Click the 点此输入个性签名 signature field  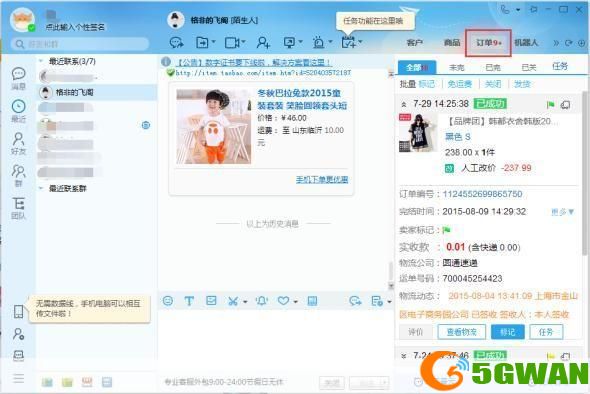[75, 27]
